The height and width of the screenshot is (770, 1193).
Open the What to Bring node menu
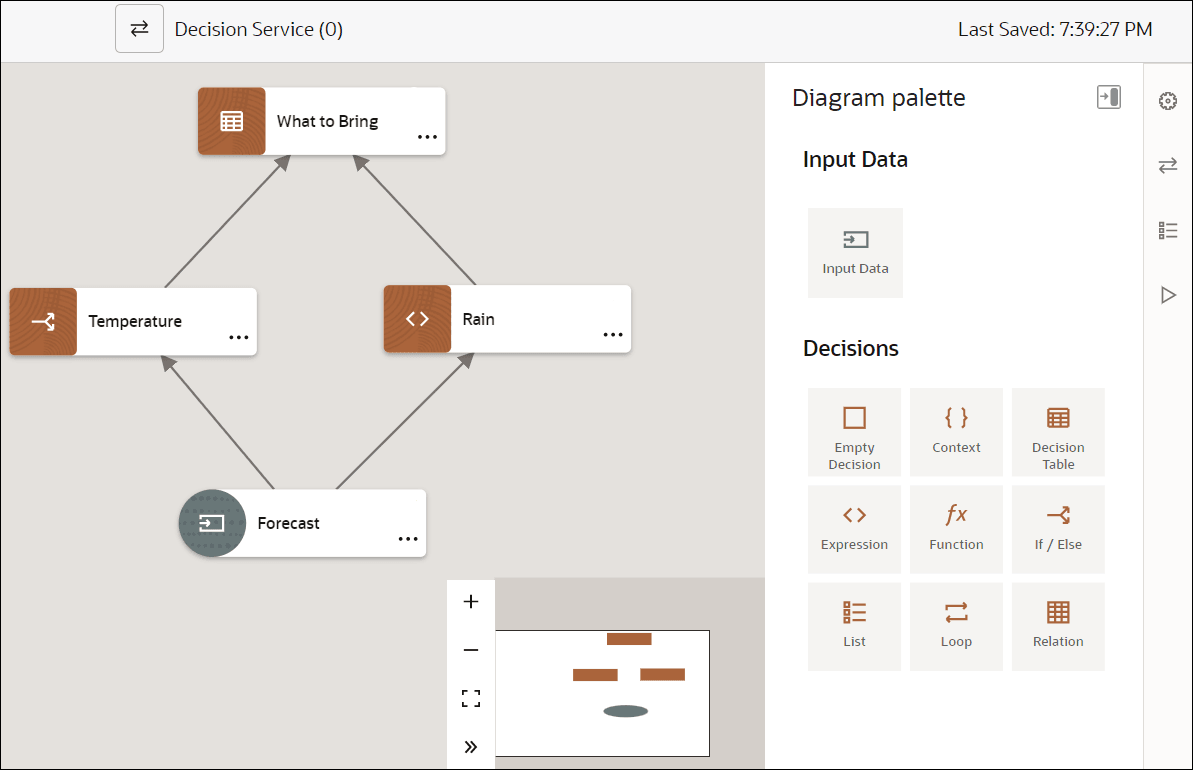[x=427, y=138]
